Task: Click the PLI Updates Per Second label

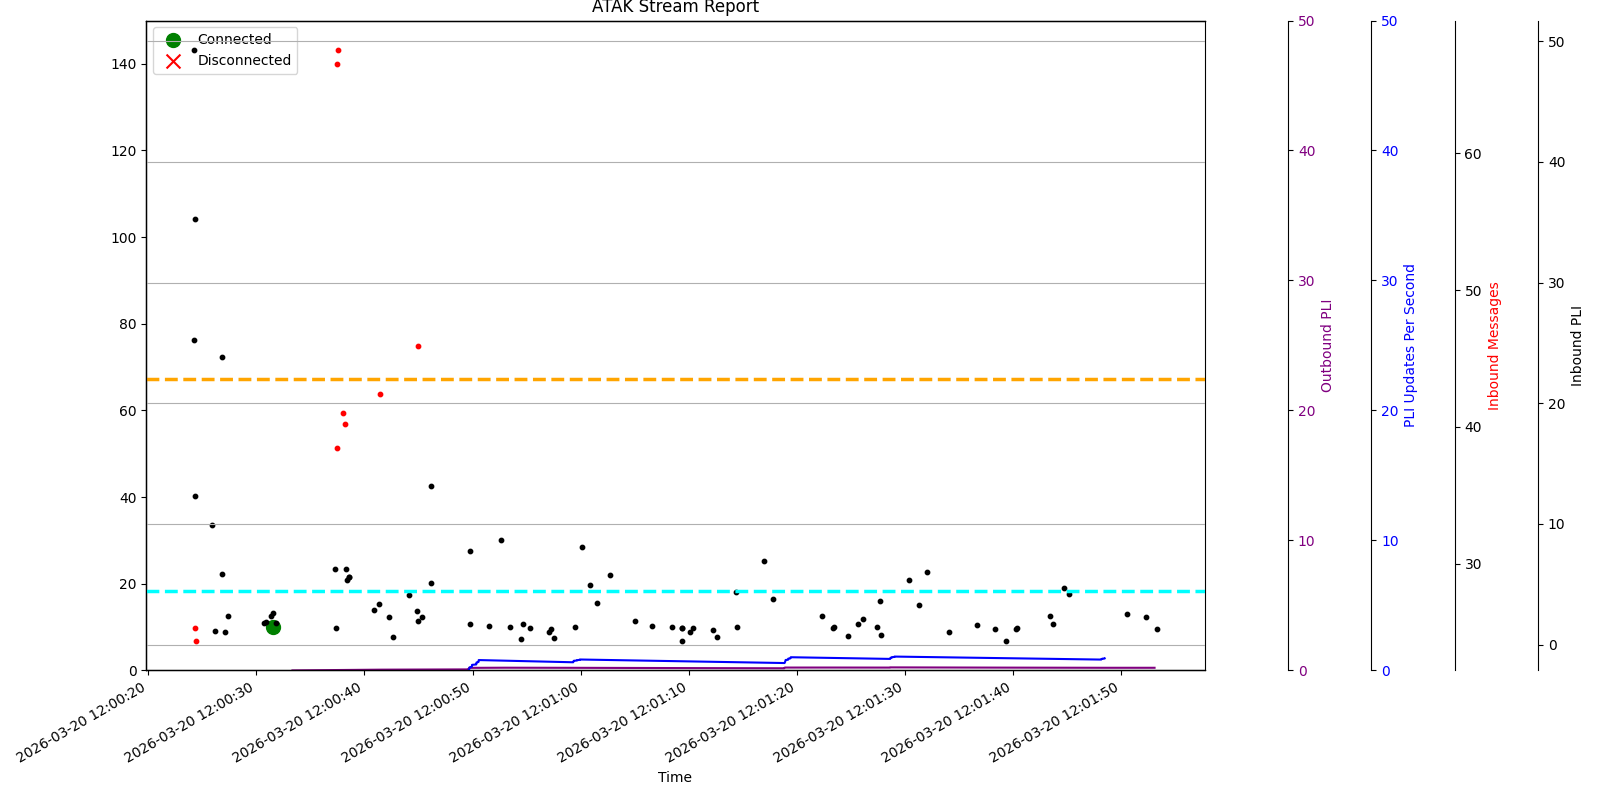Action: click(x=1410, y=346)
